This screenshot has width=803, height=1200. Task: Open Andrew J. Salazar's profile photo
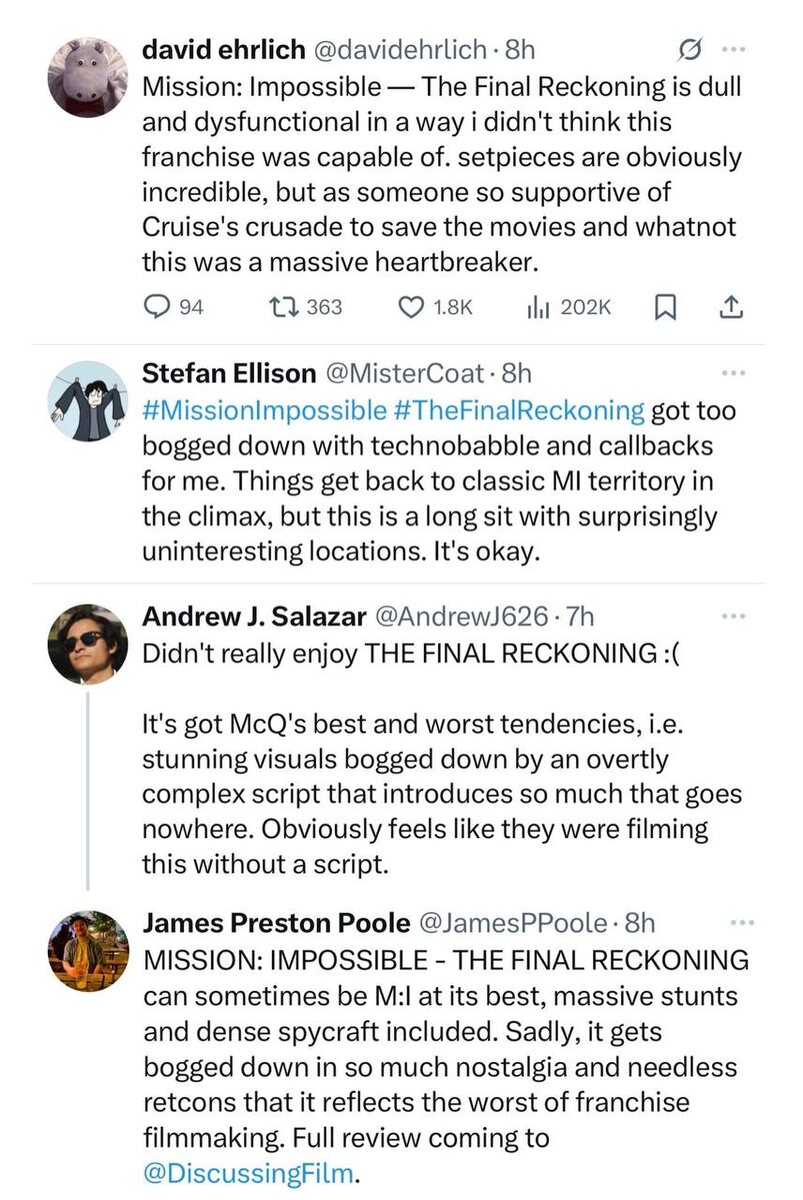(87, 645)
